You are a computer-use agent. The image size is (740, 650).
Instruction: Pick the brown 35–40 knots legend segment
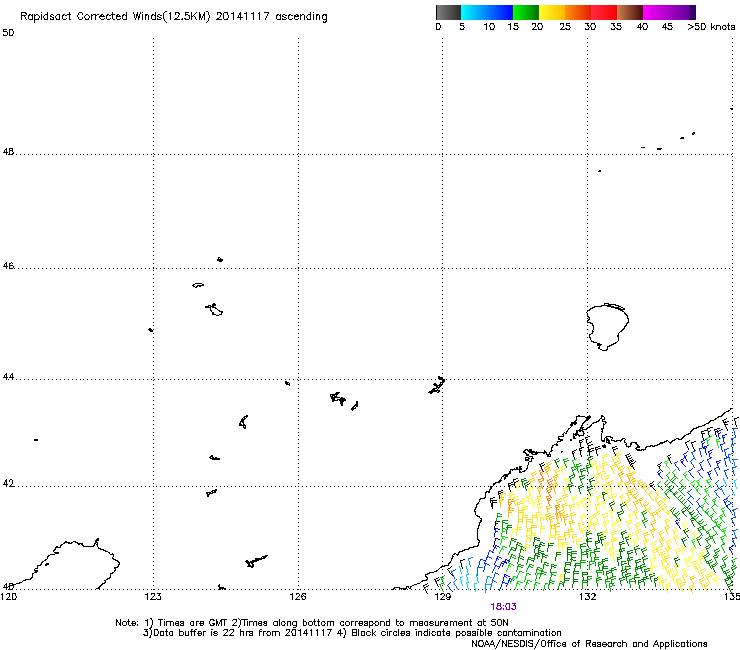[630, 12]
